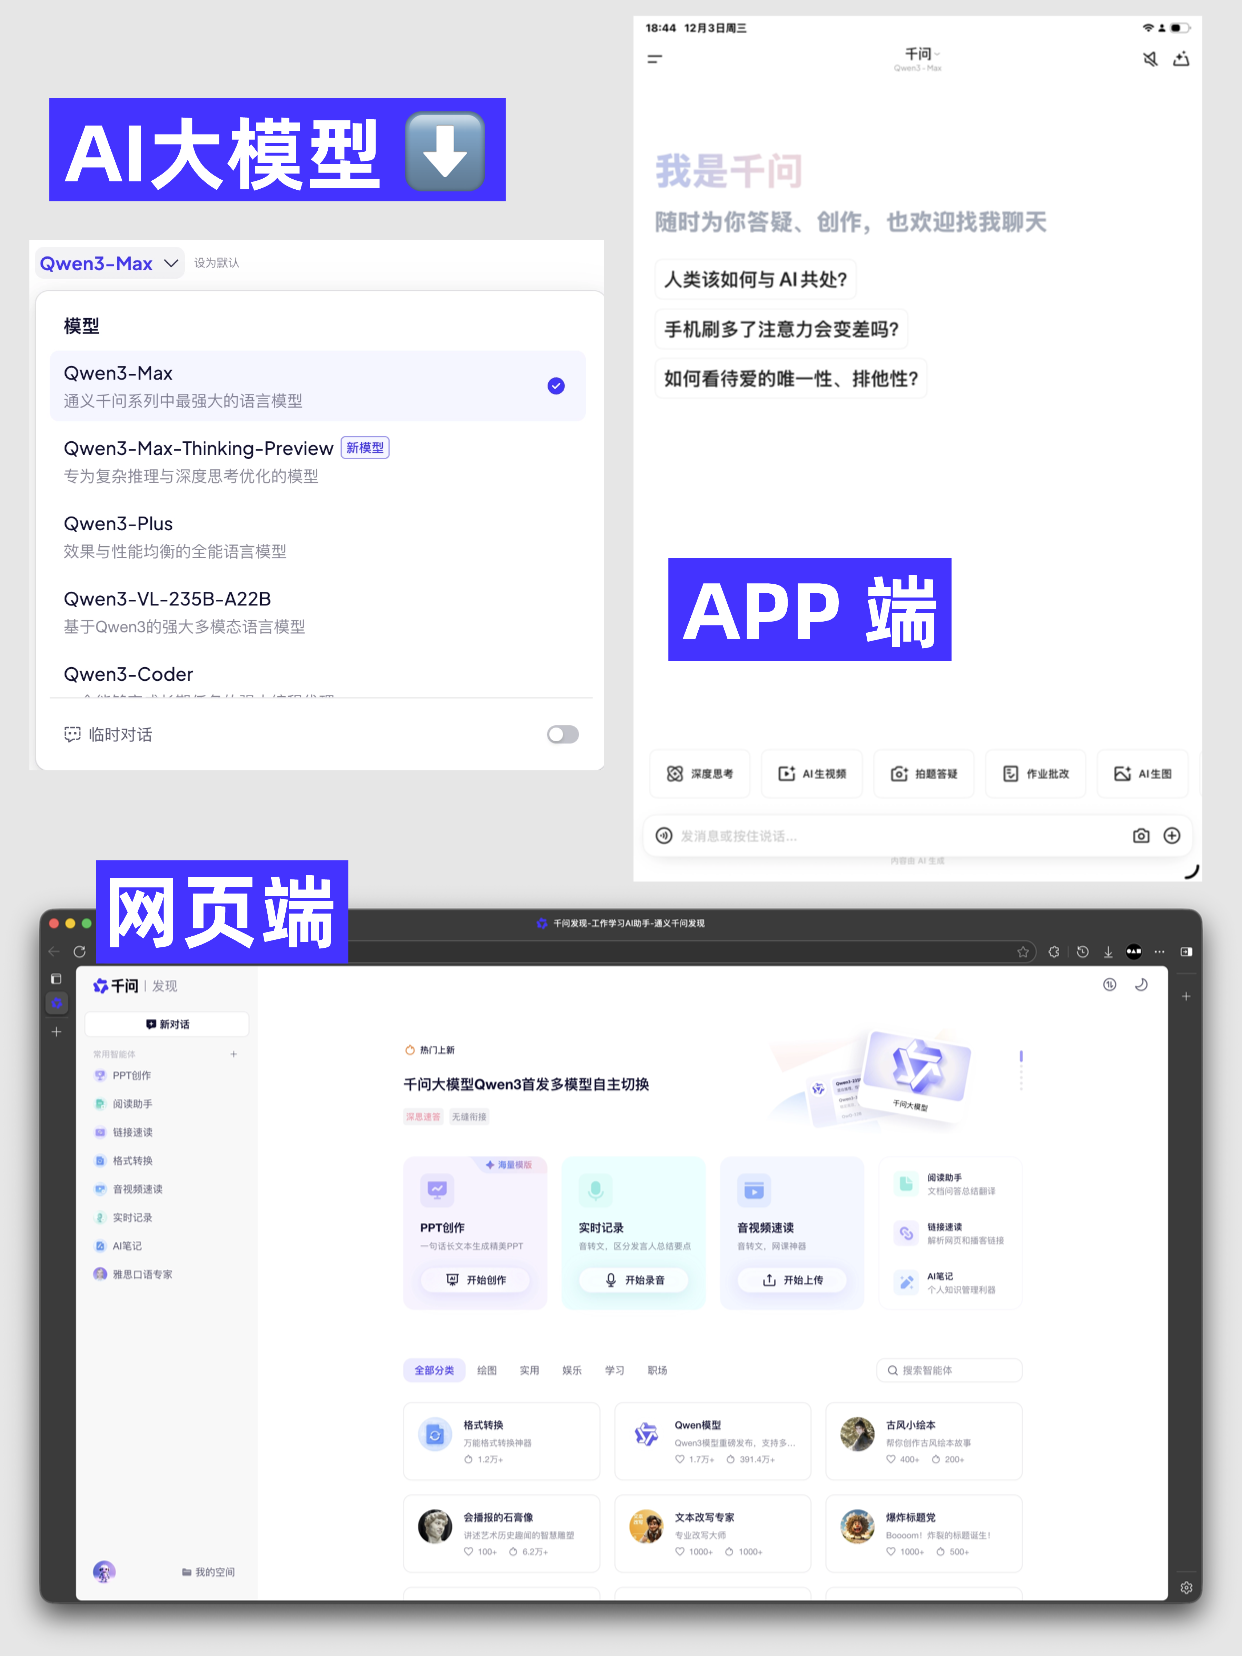Open 我的空间 at sidebar bottom

(209, 1572)
